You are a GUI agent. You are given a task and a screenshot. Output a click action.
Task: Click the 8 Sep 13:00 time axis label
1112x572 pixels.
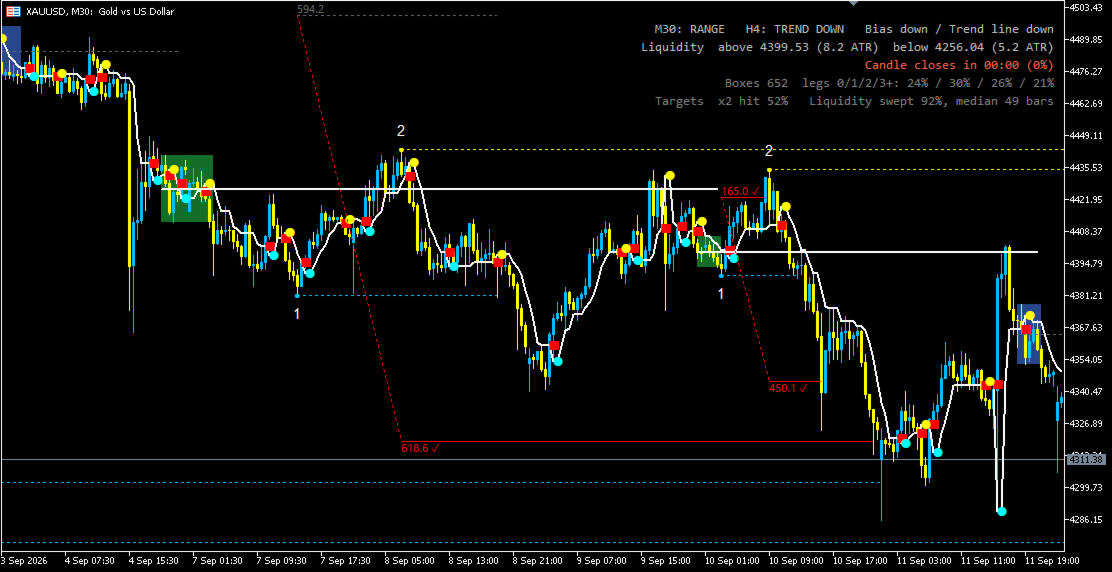click(x=477, y=560)
